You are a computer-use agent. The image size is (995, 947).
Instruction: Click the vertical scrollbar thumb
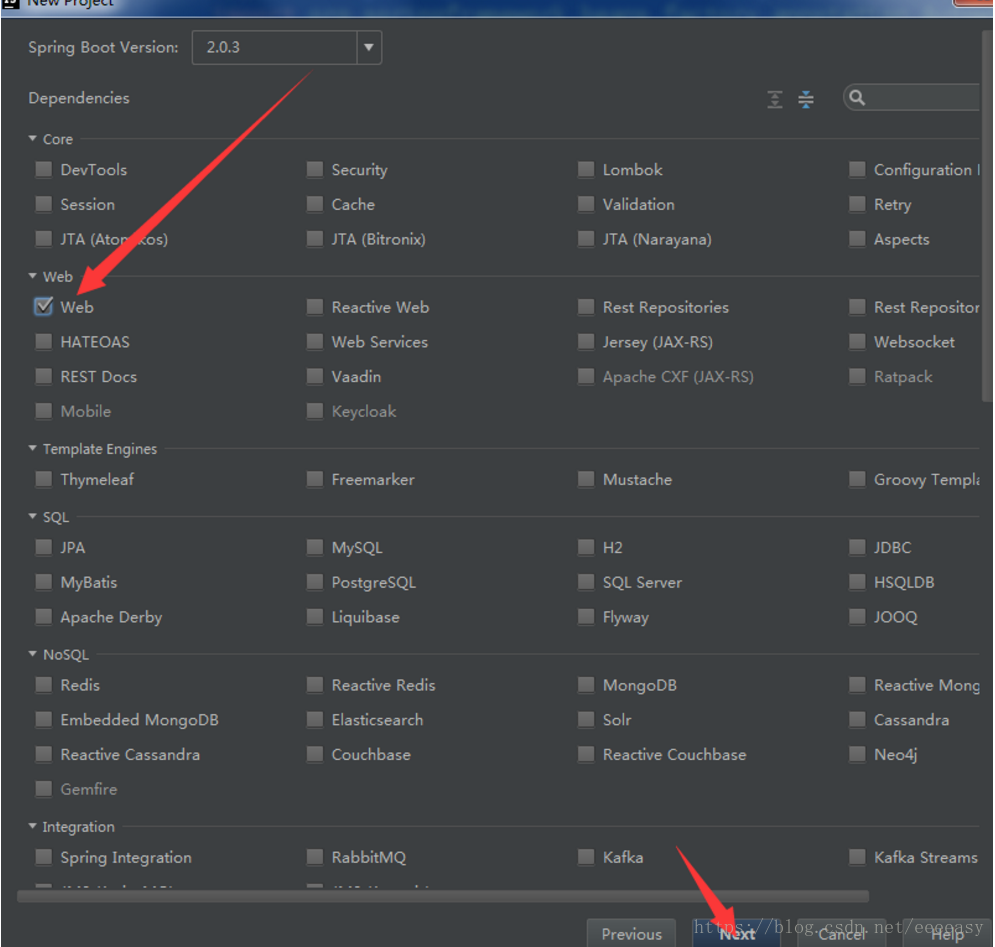click(x=987, y=216)
